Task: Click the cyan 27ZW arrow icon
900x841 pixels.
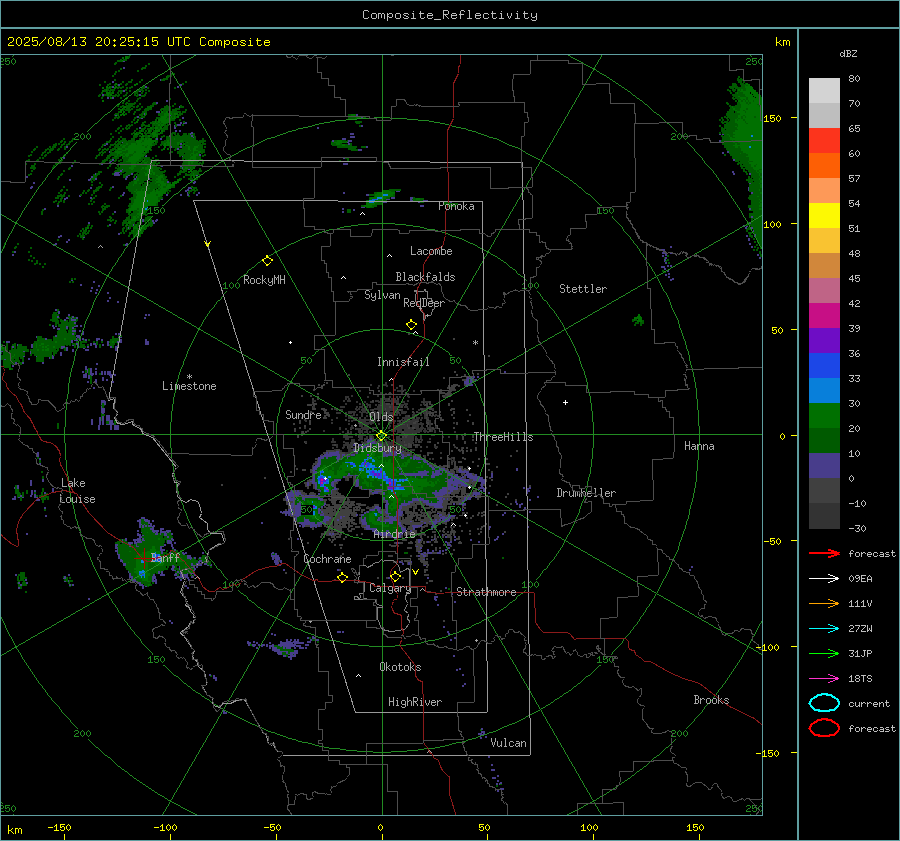Action: 824,629
